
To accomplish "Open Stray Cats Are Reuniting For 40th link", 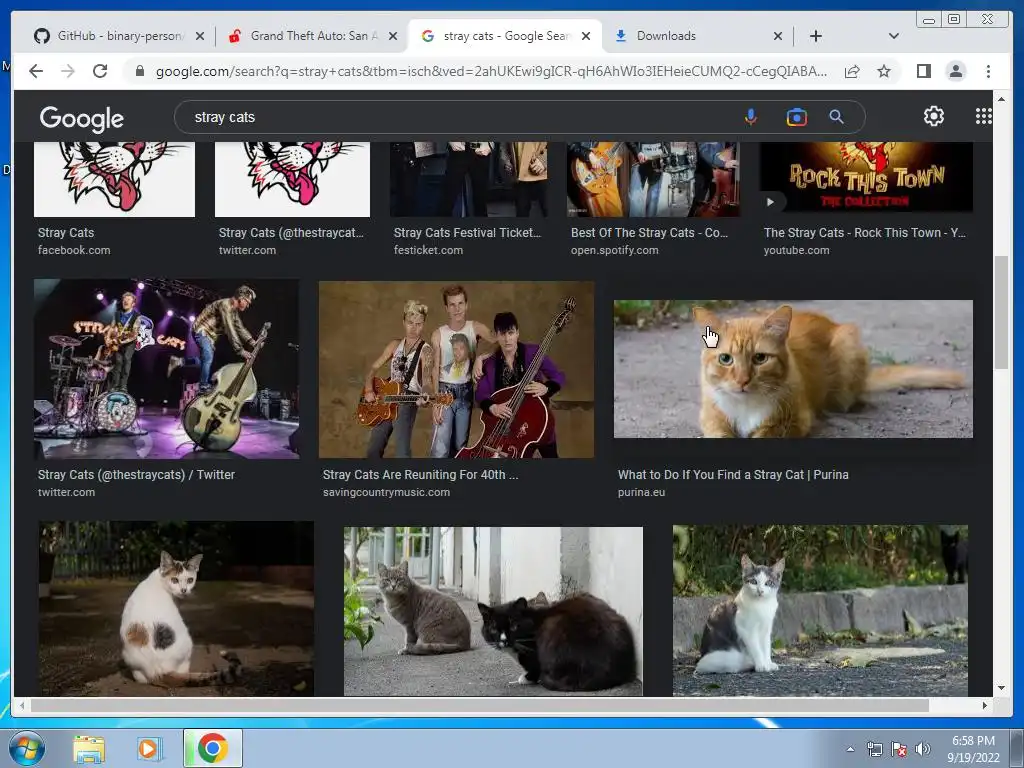I will (x=421, y=475).
